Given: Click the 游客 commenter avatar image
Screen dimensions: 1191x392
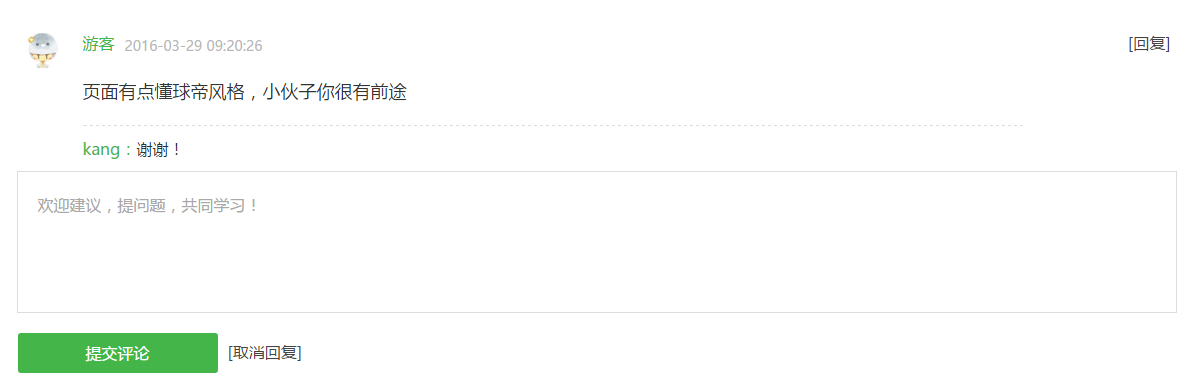Looking at the screenshot, I should click(x=43, y=50).
